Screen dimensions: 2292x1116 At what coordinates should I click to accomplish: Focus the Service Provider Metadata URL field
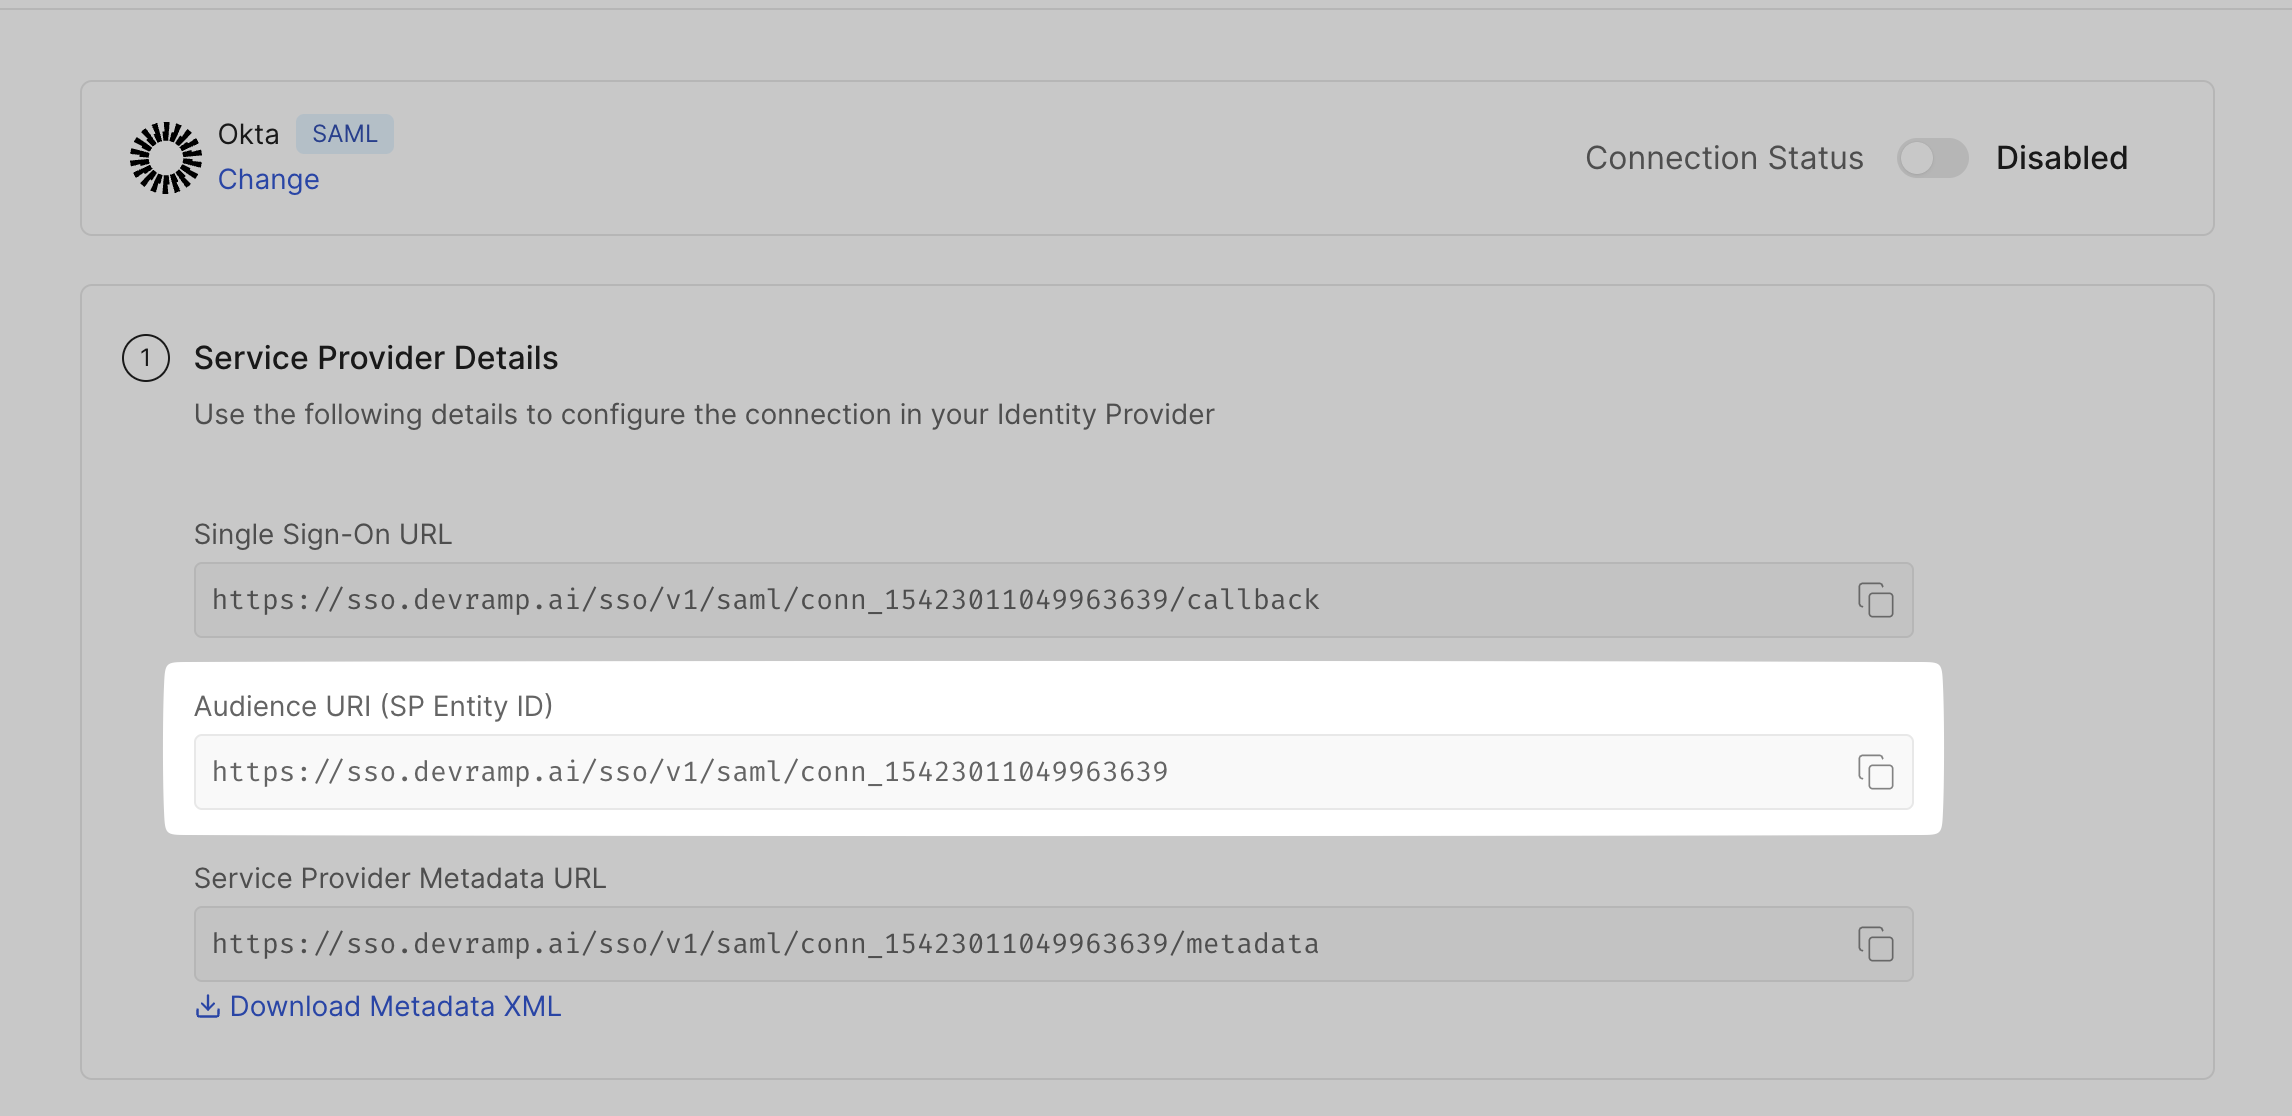pyautogui.click(x=1000, y=944)
